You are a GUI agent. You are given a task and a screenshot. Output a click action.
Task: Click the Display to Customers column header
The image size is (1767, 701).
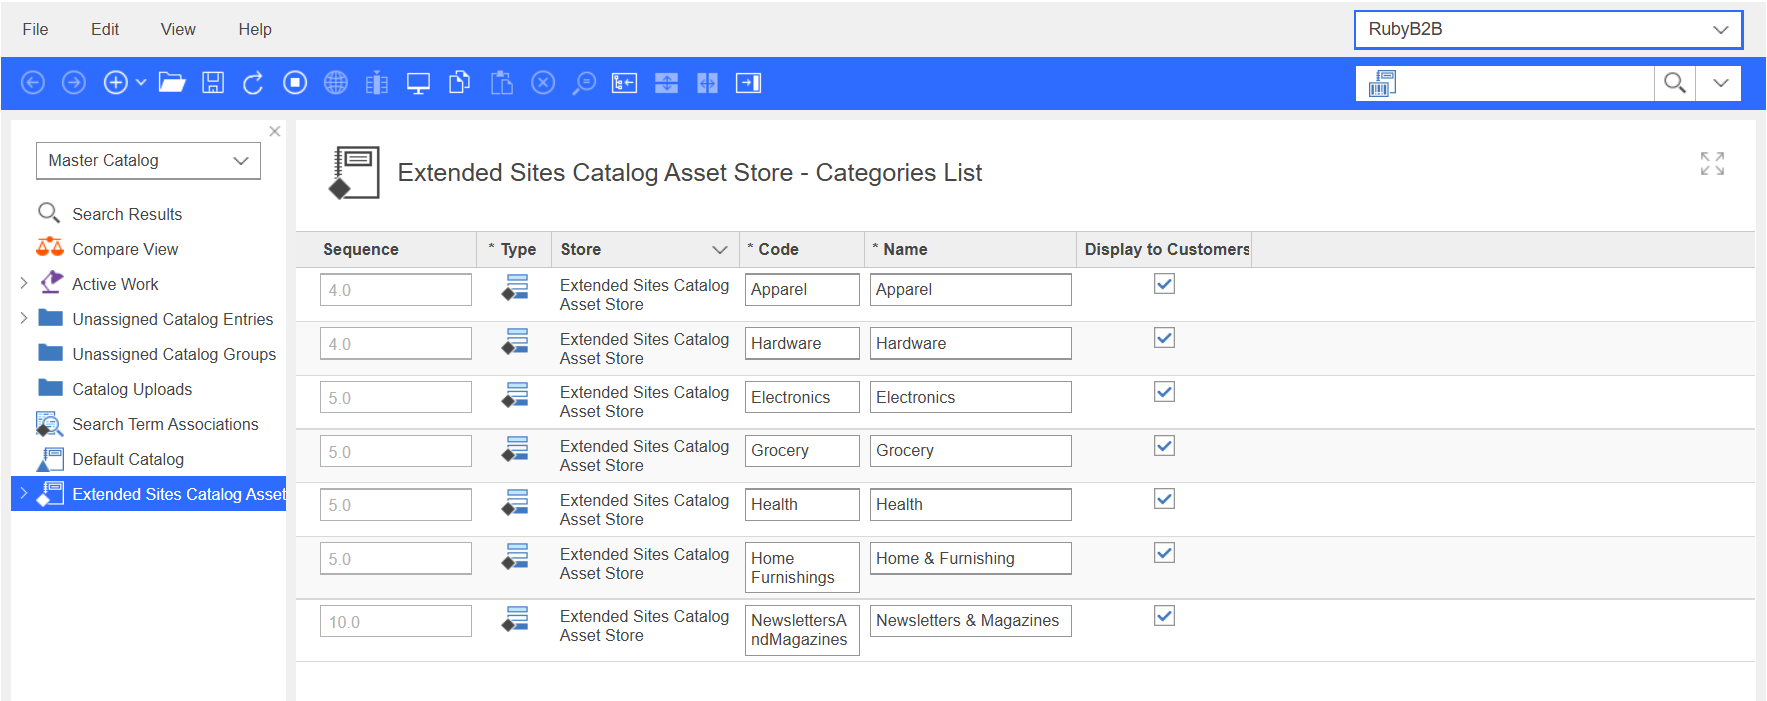pyautogui.click(x=1167, y=249)
